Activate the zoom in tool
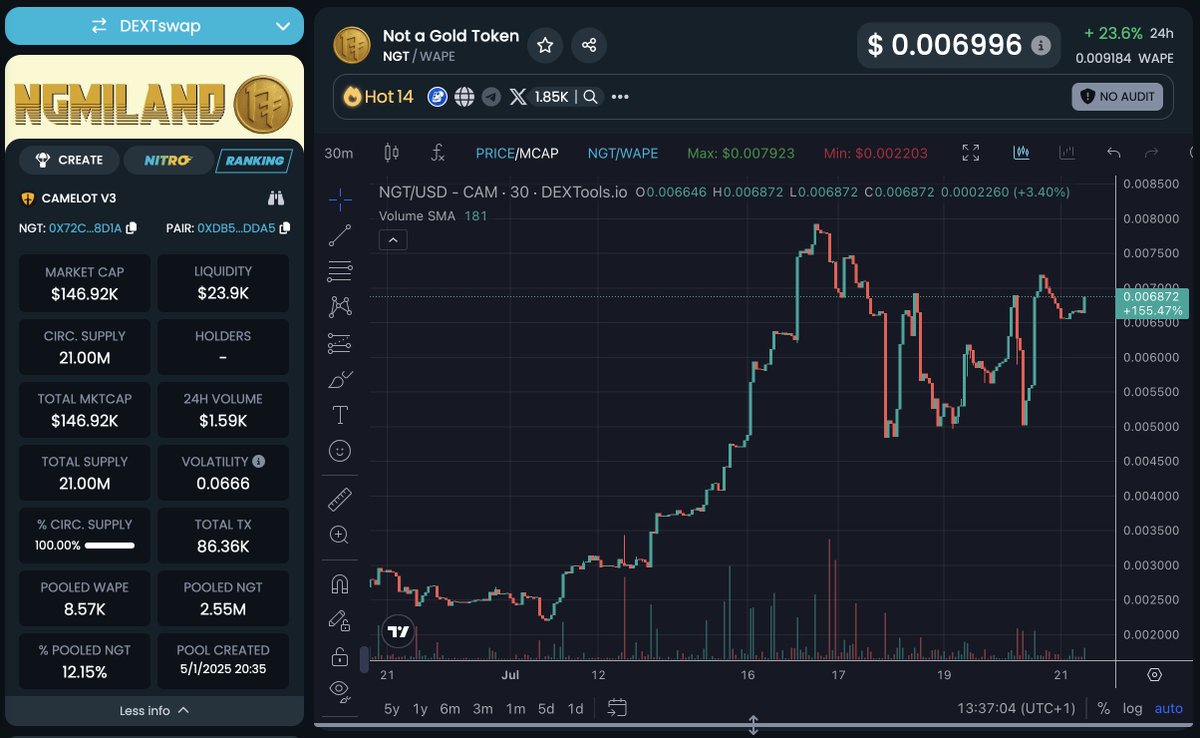This screenshot has height=738, width=1200. [340, 535]
